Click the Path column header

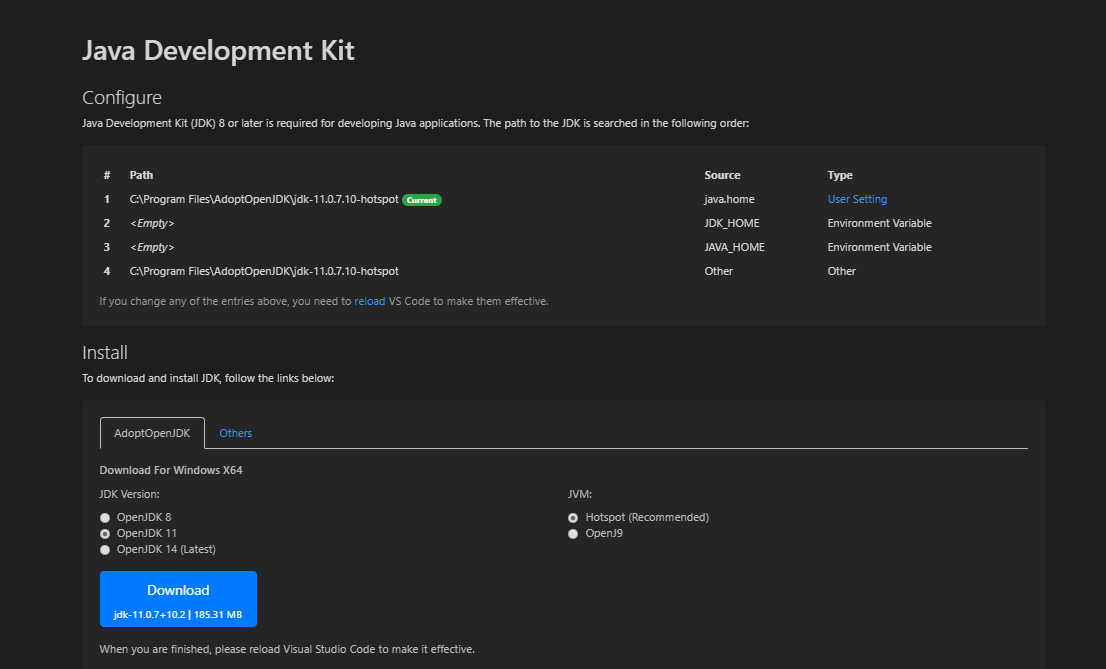coord(141,176)
